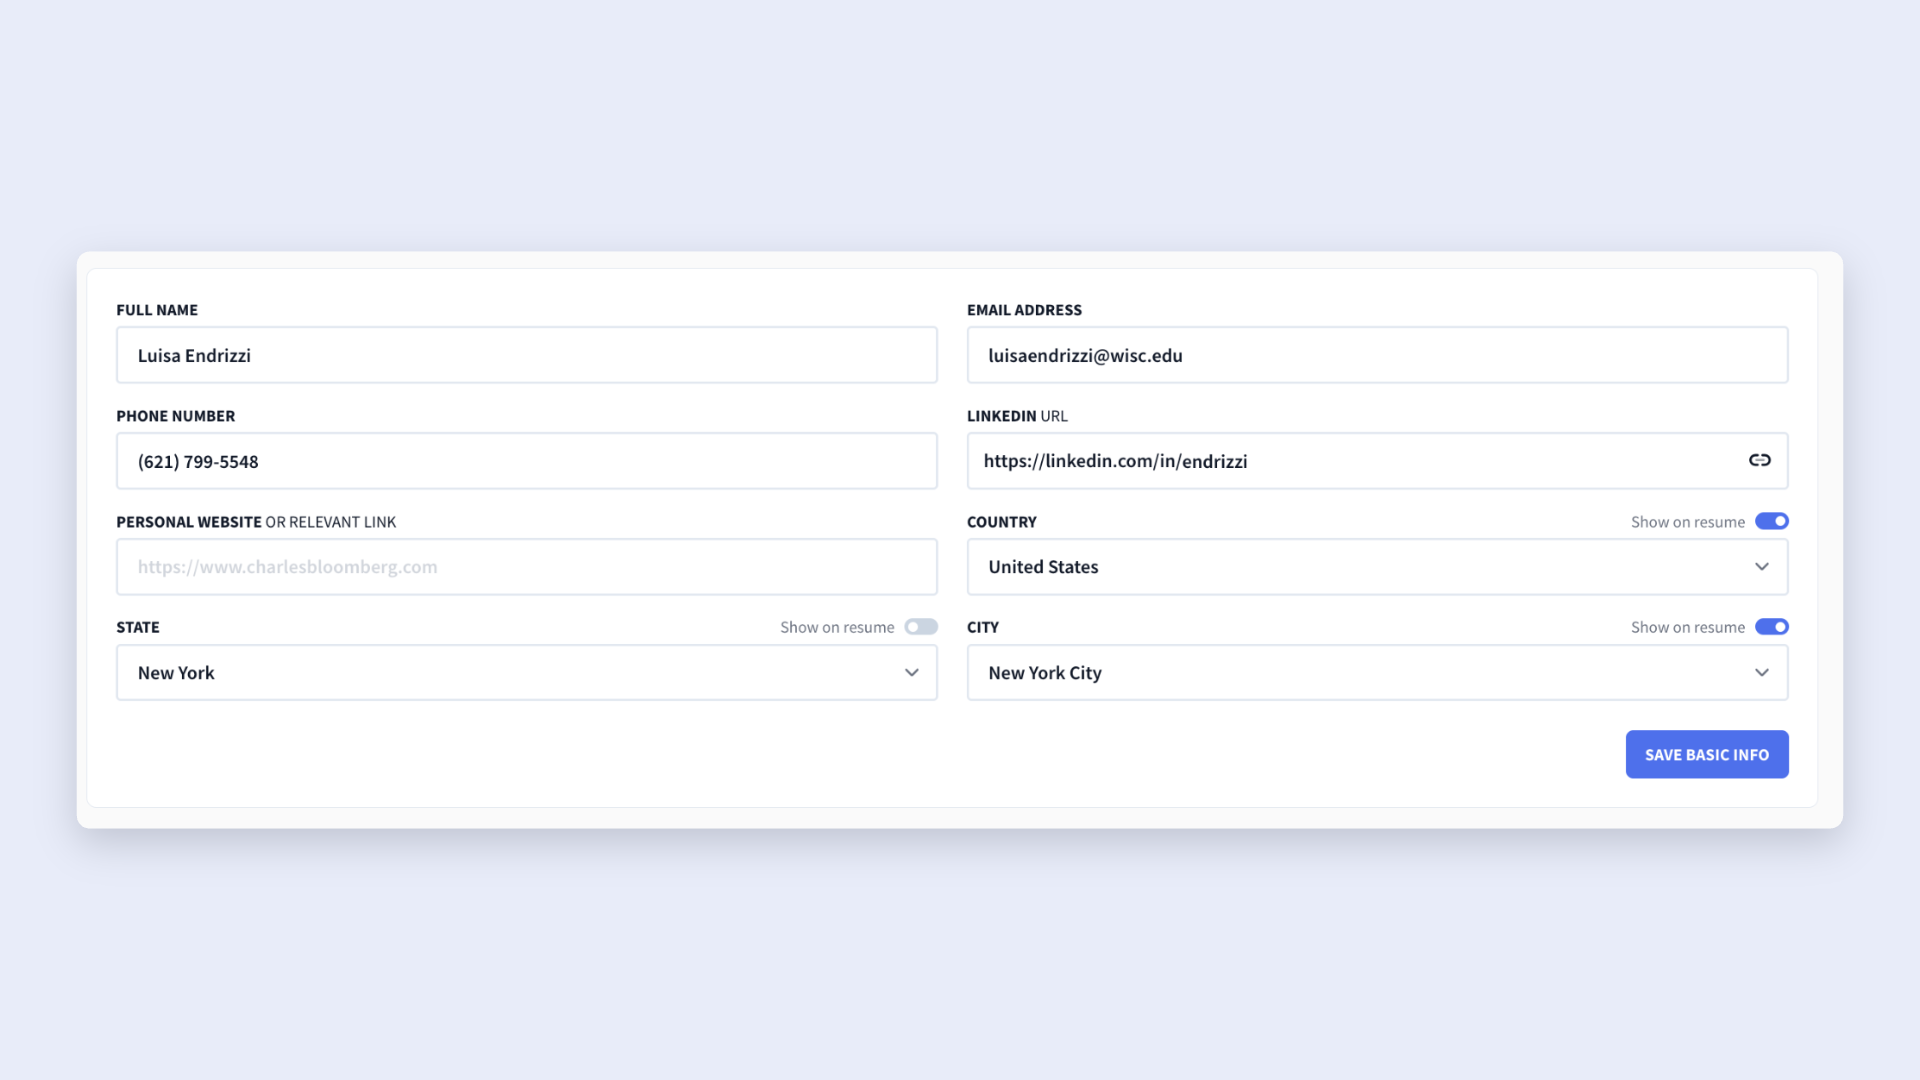Click the Phone Number label
This screenshot has height=1080, width=1920.
pos(176,416)
